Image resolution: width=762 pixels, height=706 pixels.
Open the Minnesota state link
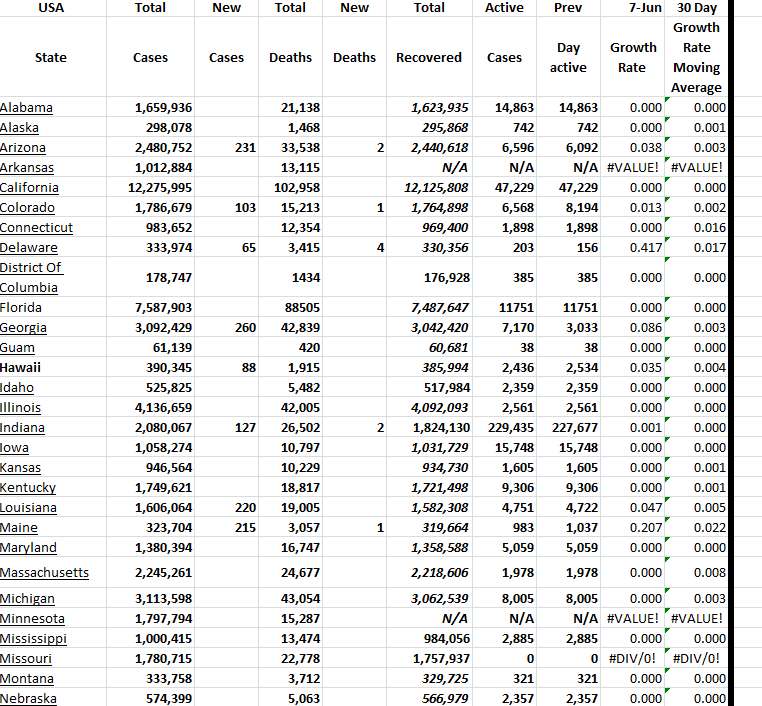coord(32,619)
